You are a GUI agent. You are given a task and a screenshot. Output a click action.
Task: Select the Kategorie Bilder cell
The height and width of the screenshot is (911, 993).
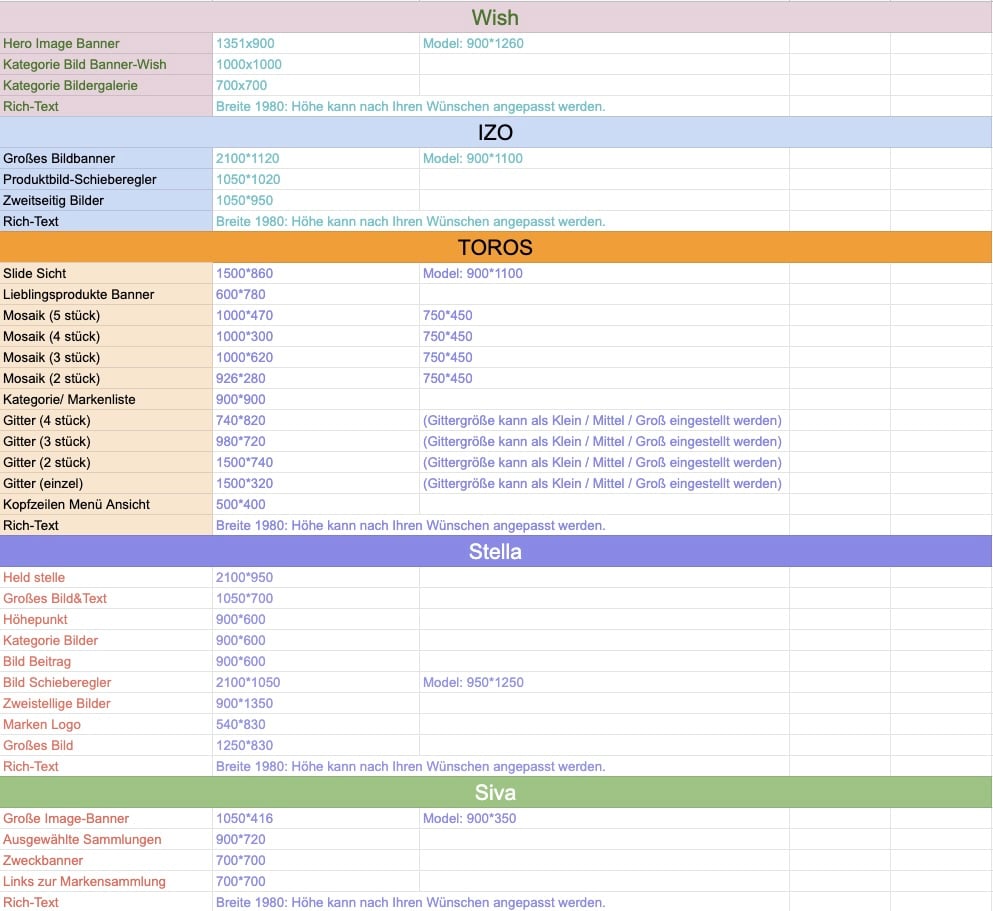[x=106, y=639]
